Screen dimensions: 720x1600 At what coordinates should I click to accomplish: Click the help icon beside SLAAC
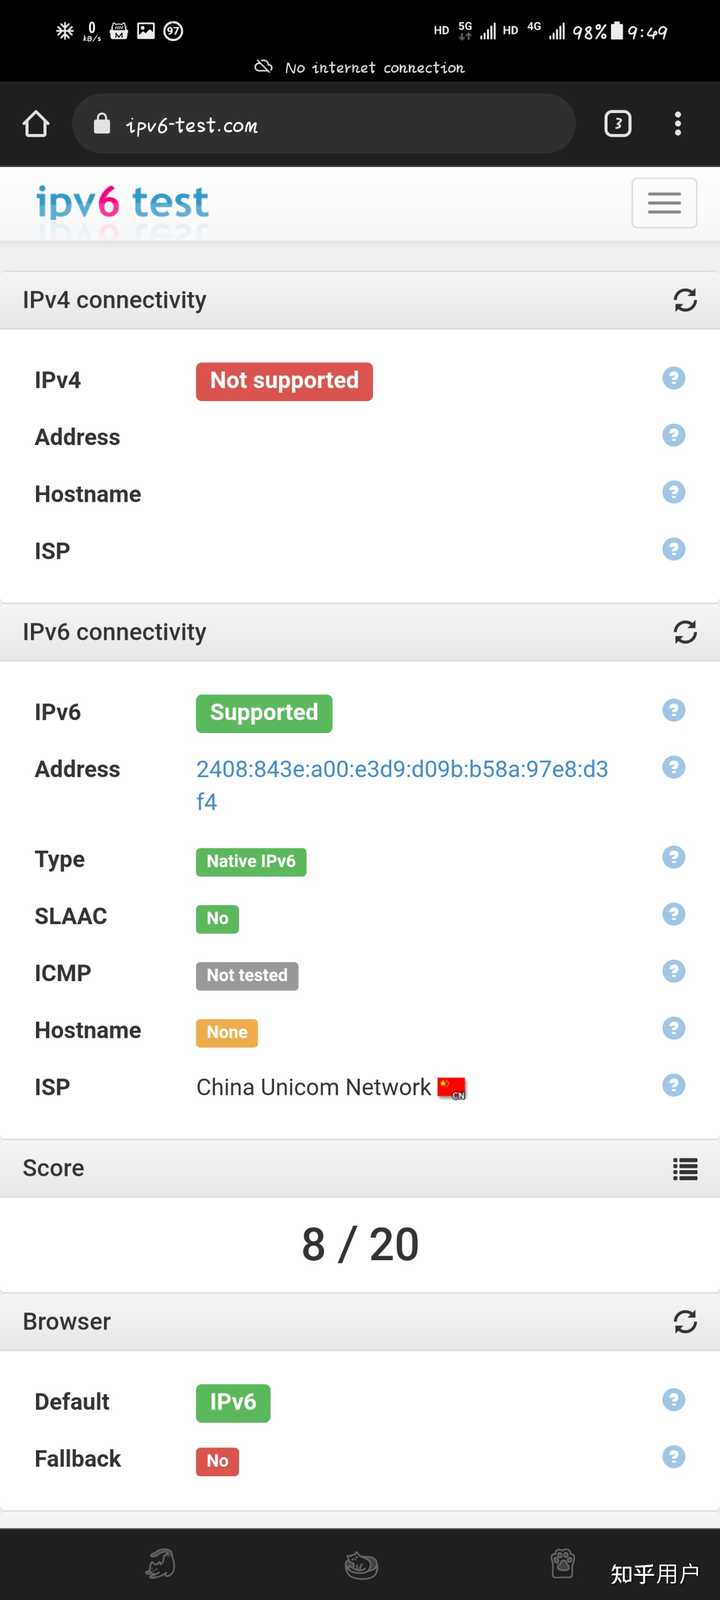673,914
